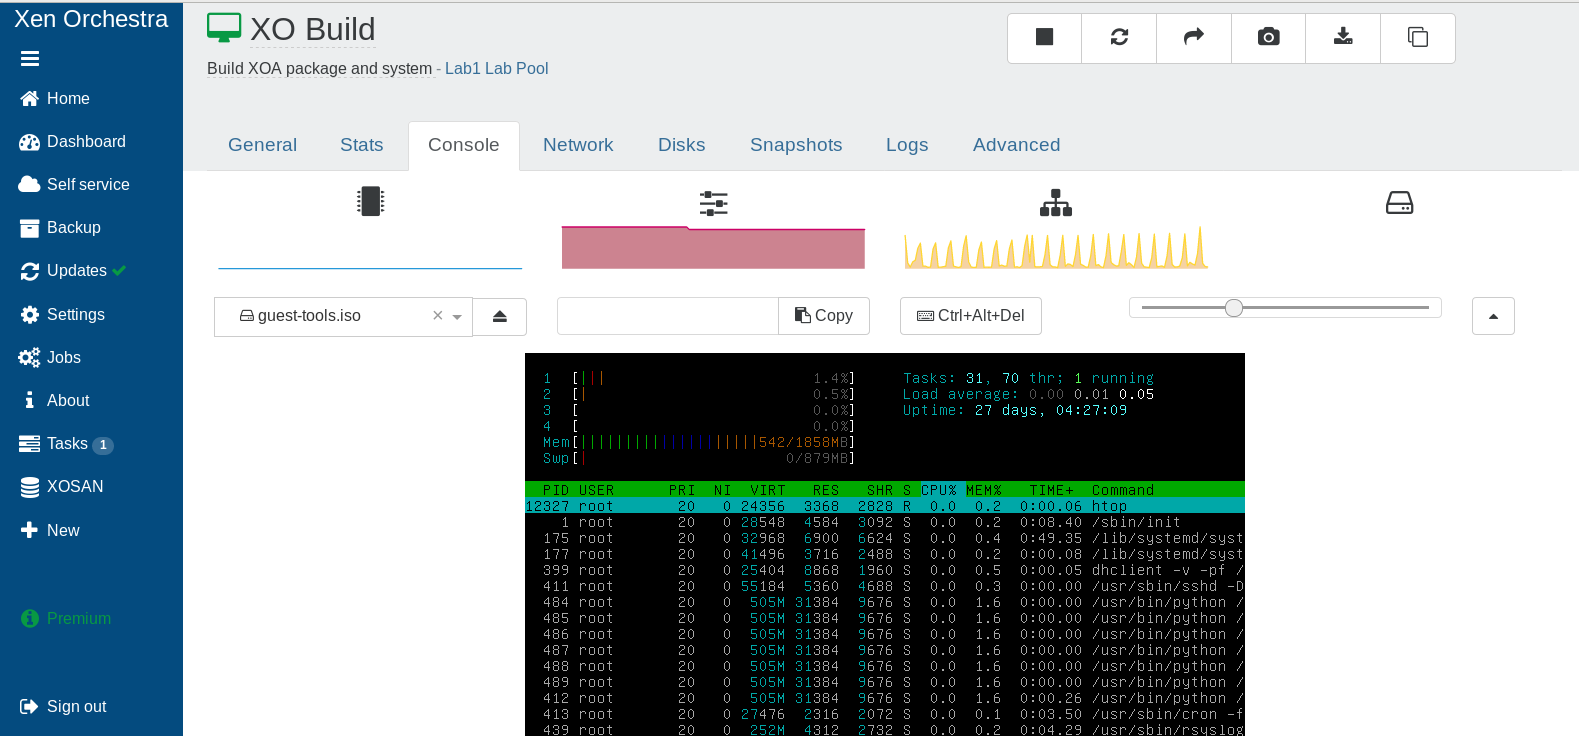Open the Lab1 Lab Pool link

[497, 68]
